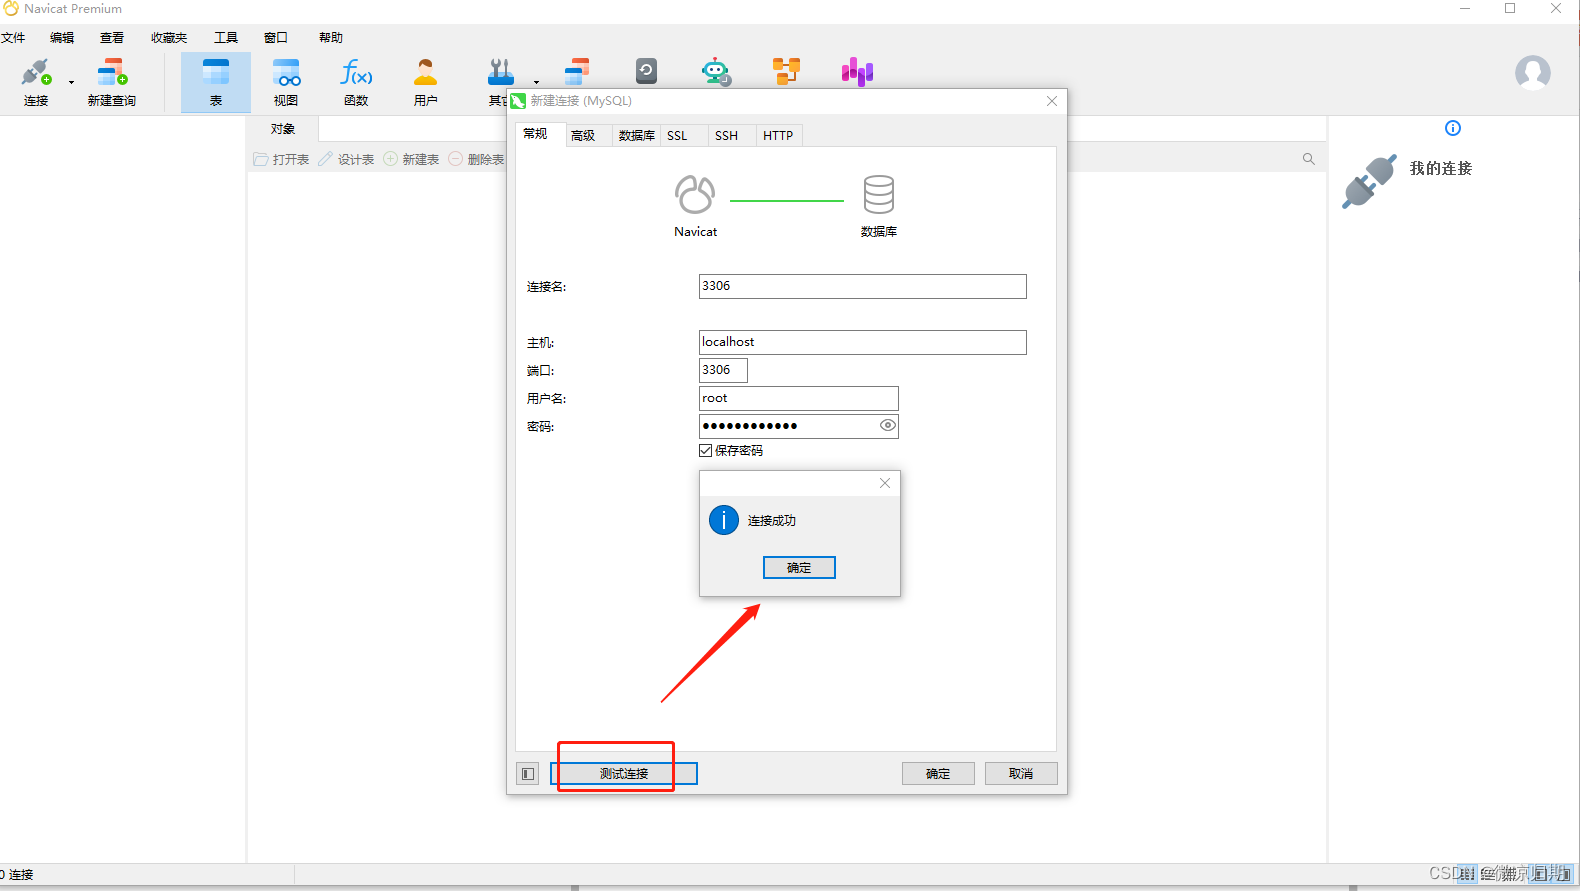Click the Query toolbar icon beside Others
1580x891 pixels.
[x=577, y=72]
